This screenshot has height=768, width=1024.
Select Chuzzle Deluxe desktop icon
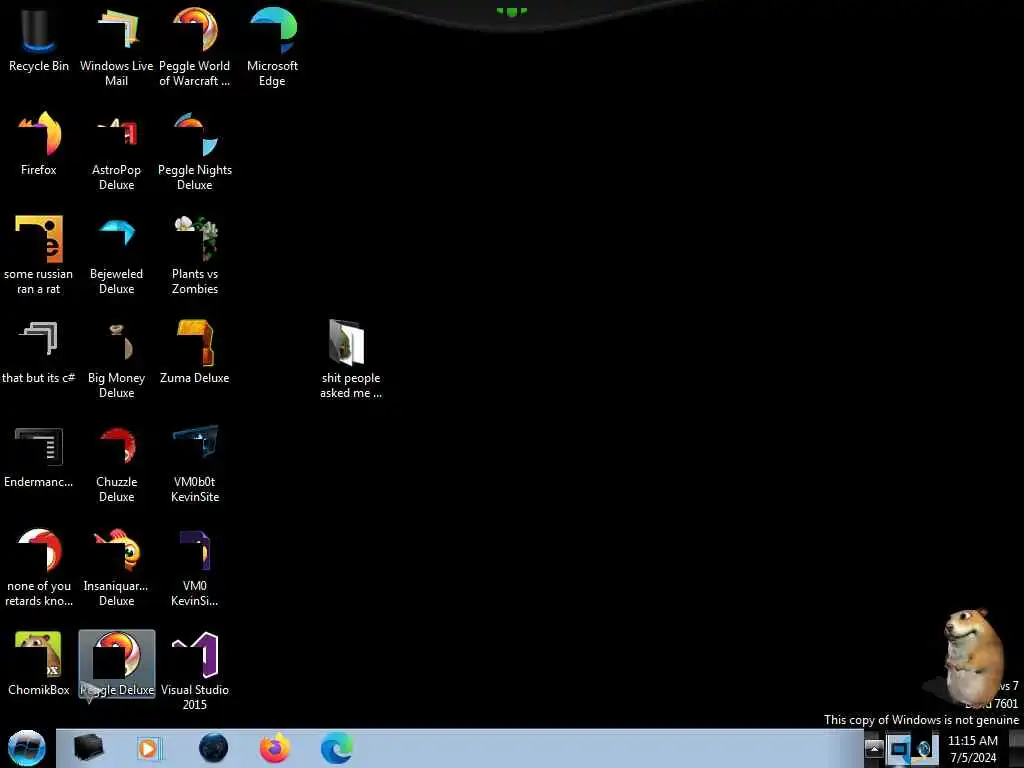116,464
